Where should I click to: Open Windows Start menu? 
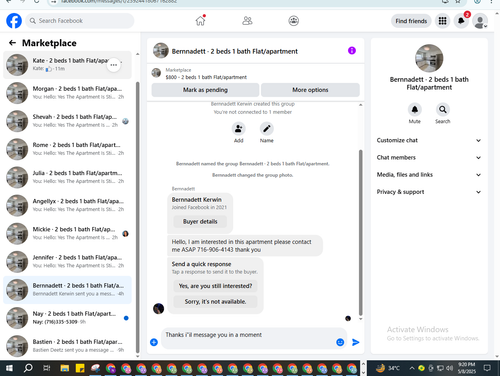(9, 368)
